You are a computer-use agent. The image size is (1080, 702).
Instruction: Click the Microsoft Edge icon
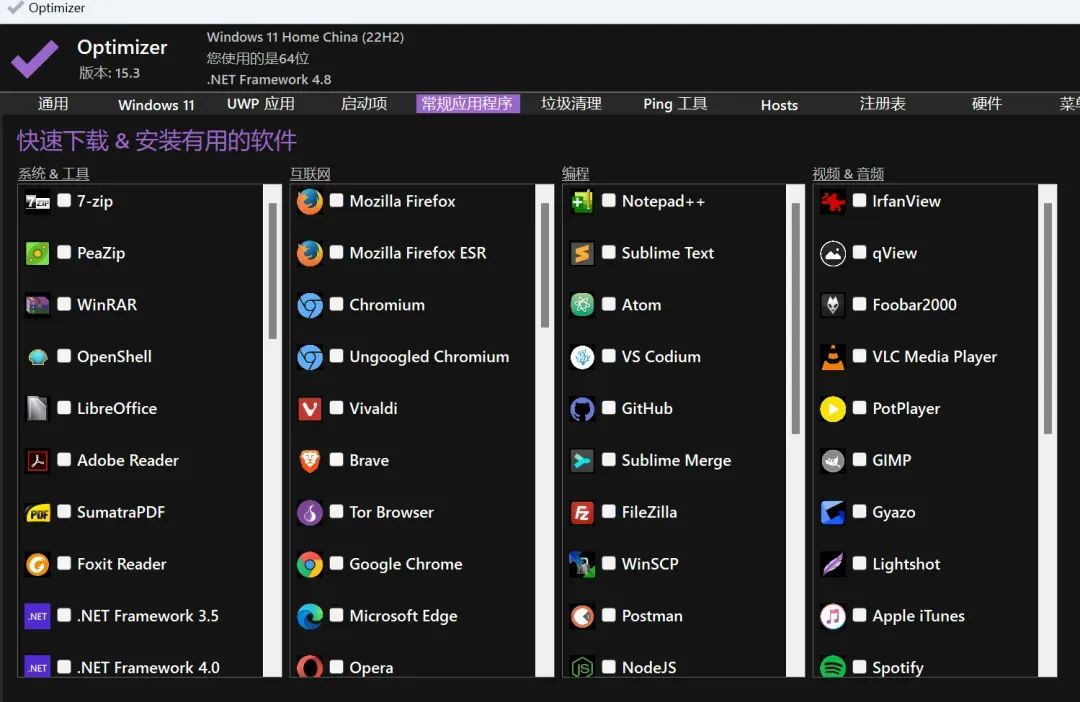310,616
